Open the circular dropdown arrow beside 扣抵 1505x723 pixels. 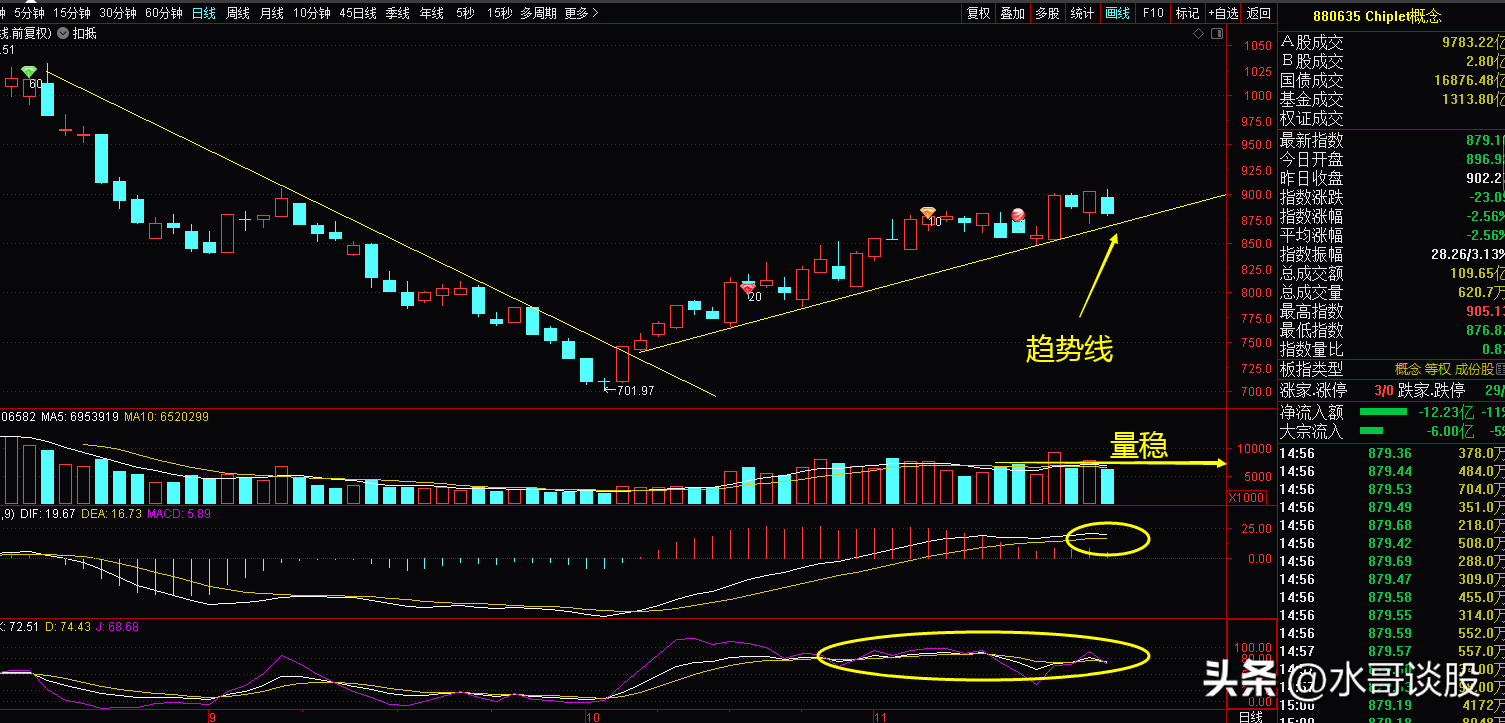[x=63, y=33]
